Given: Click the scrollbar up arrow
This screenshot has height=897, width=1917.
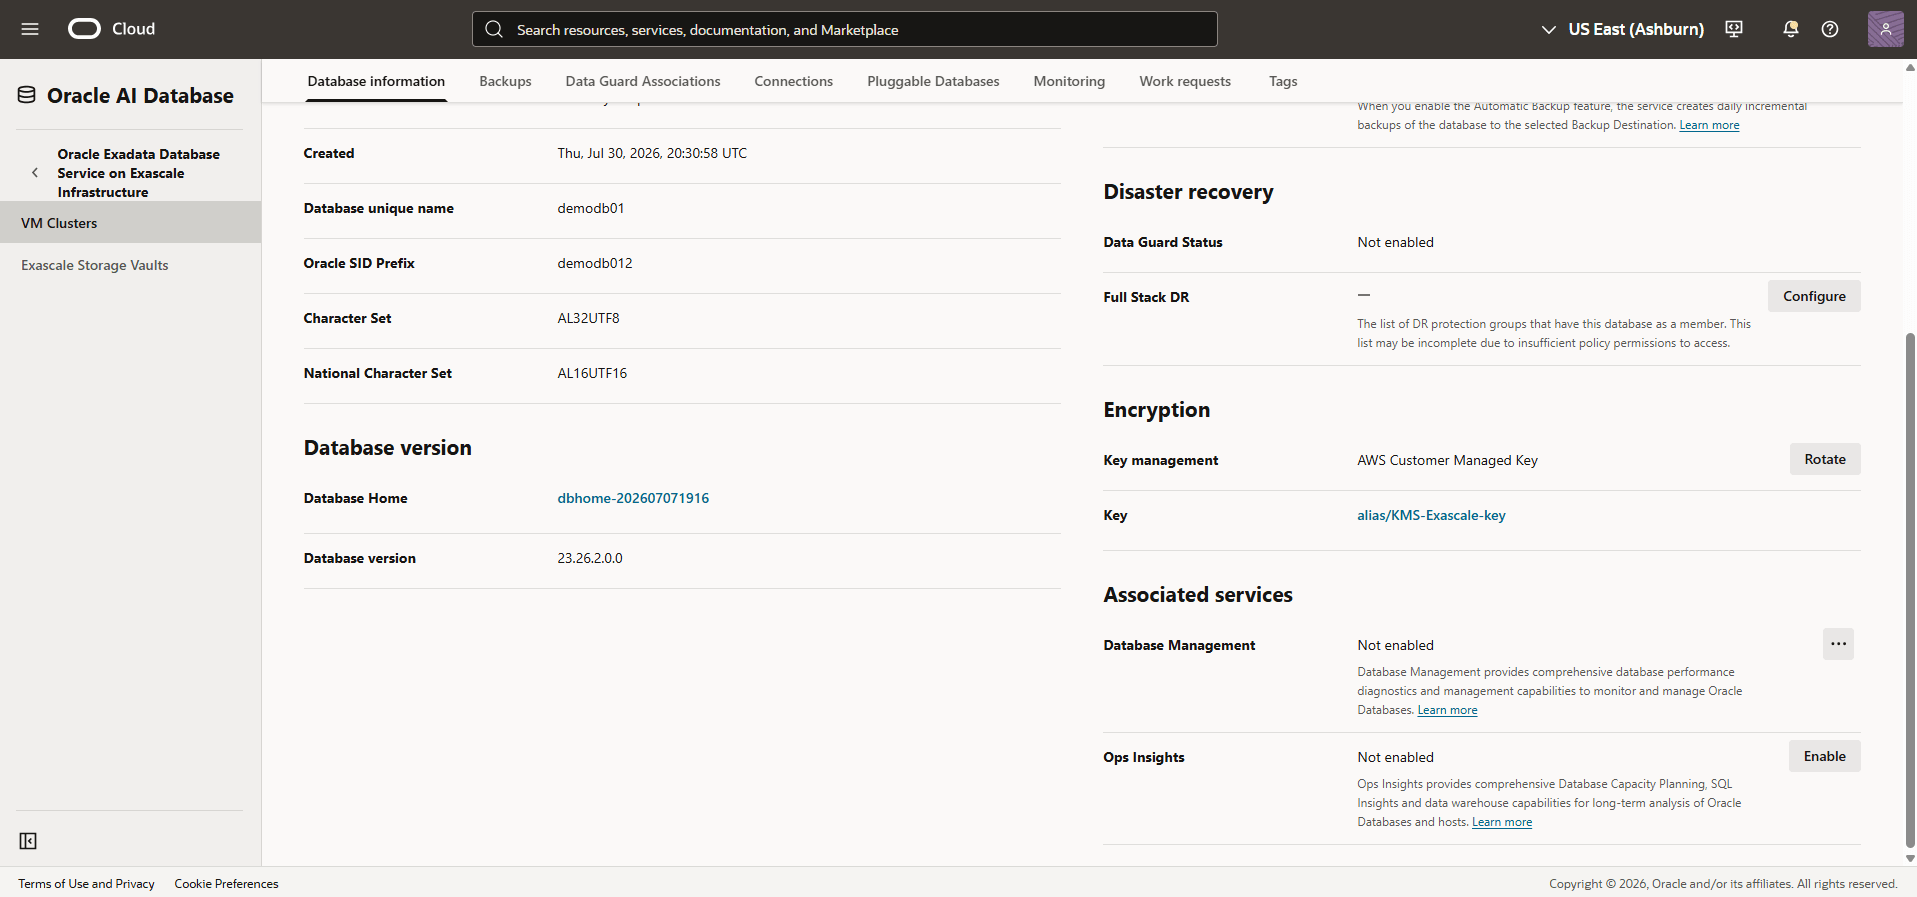Looking at the screenshot, I should point(1910,68).
